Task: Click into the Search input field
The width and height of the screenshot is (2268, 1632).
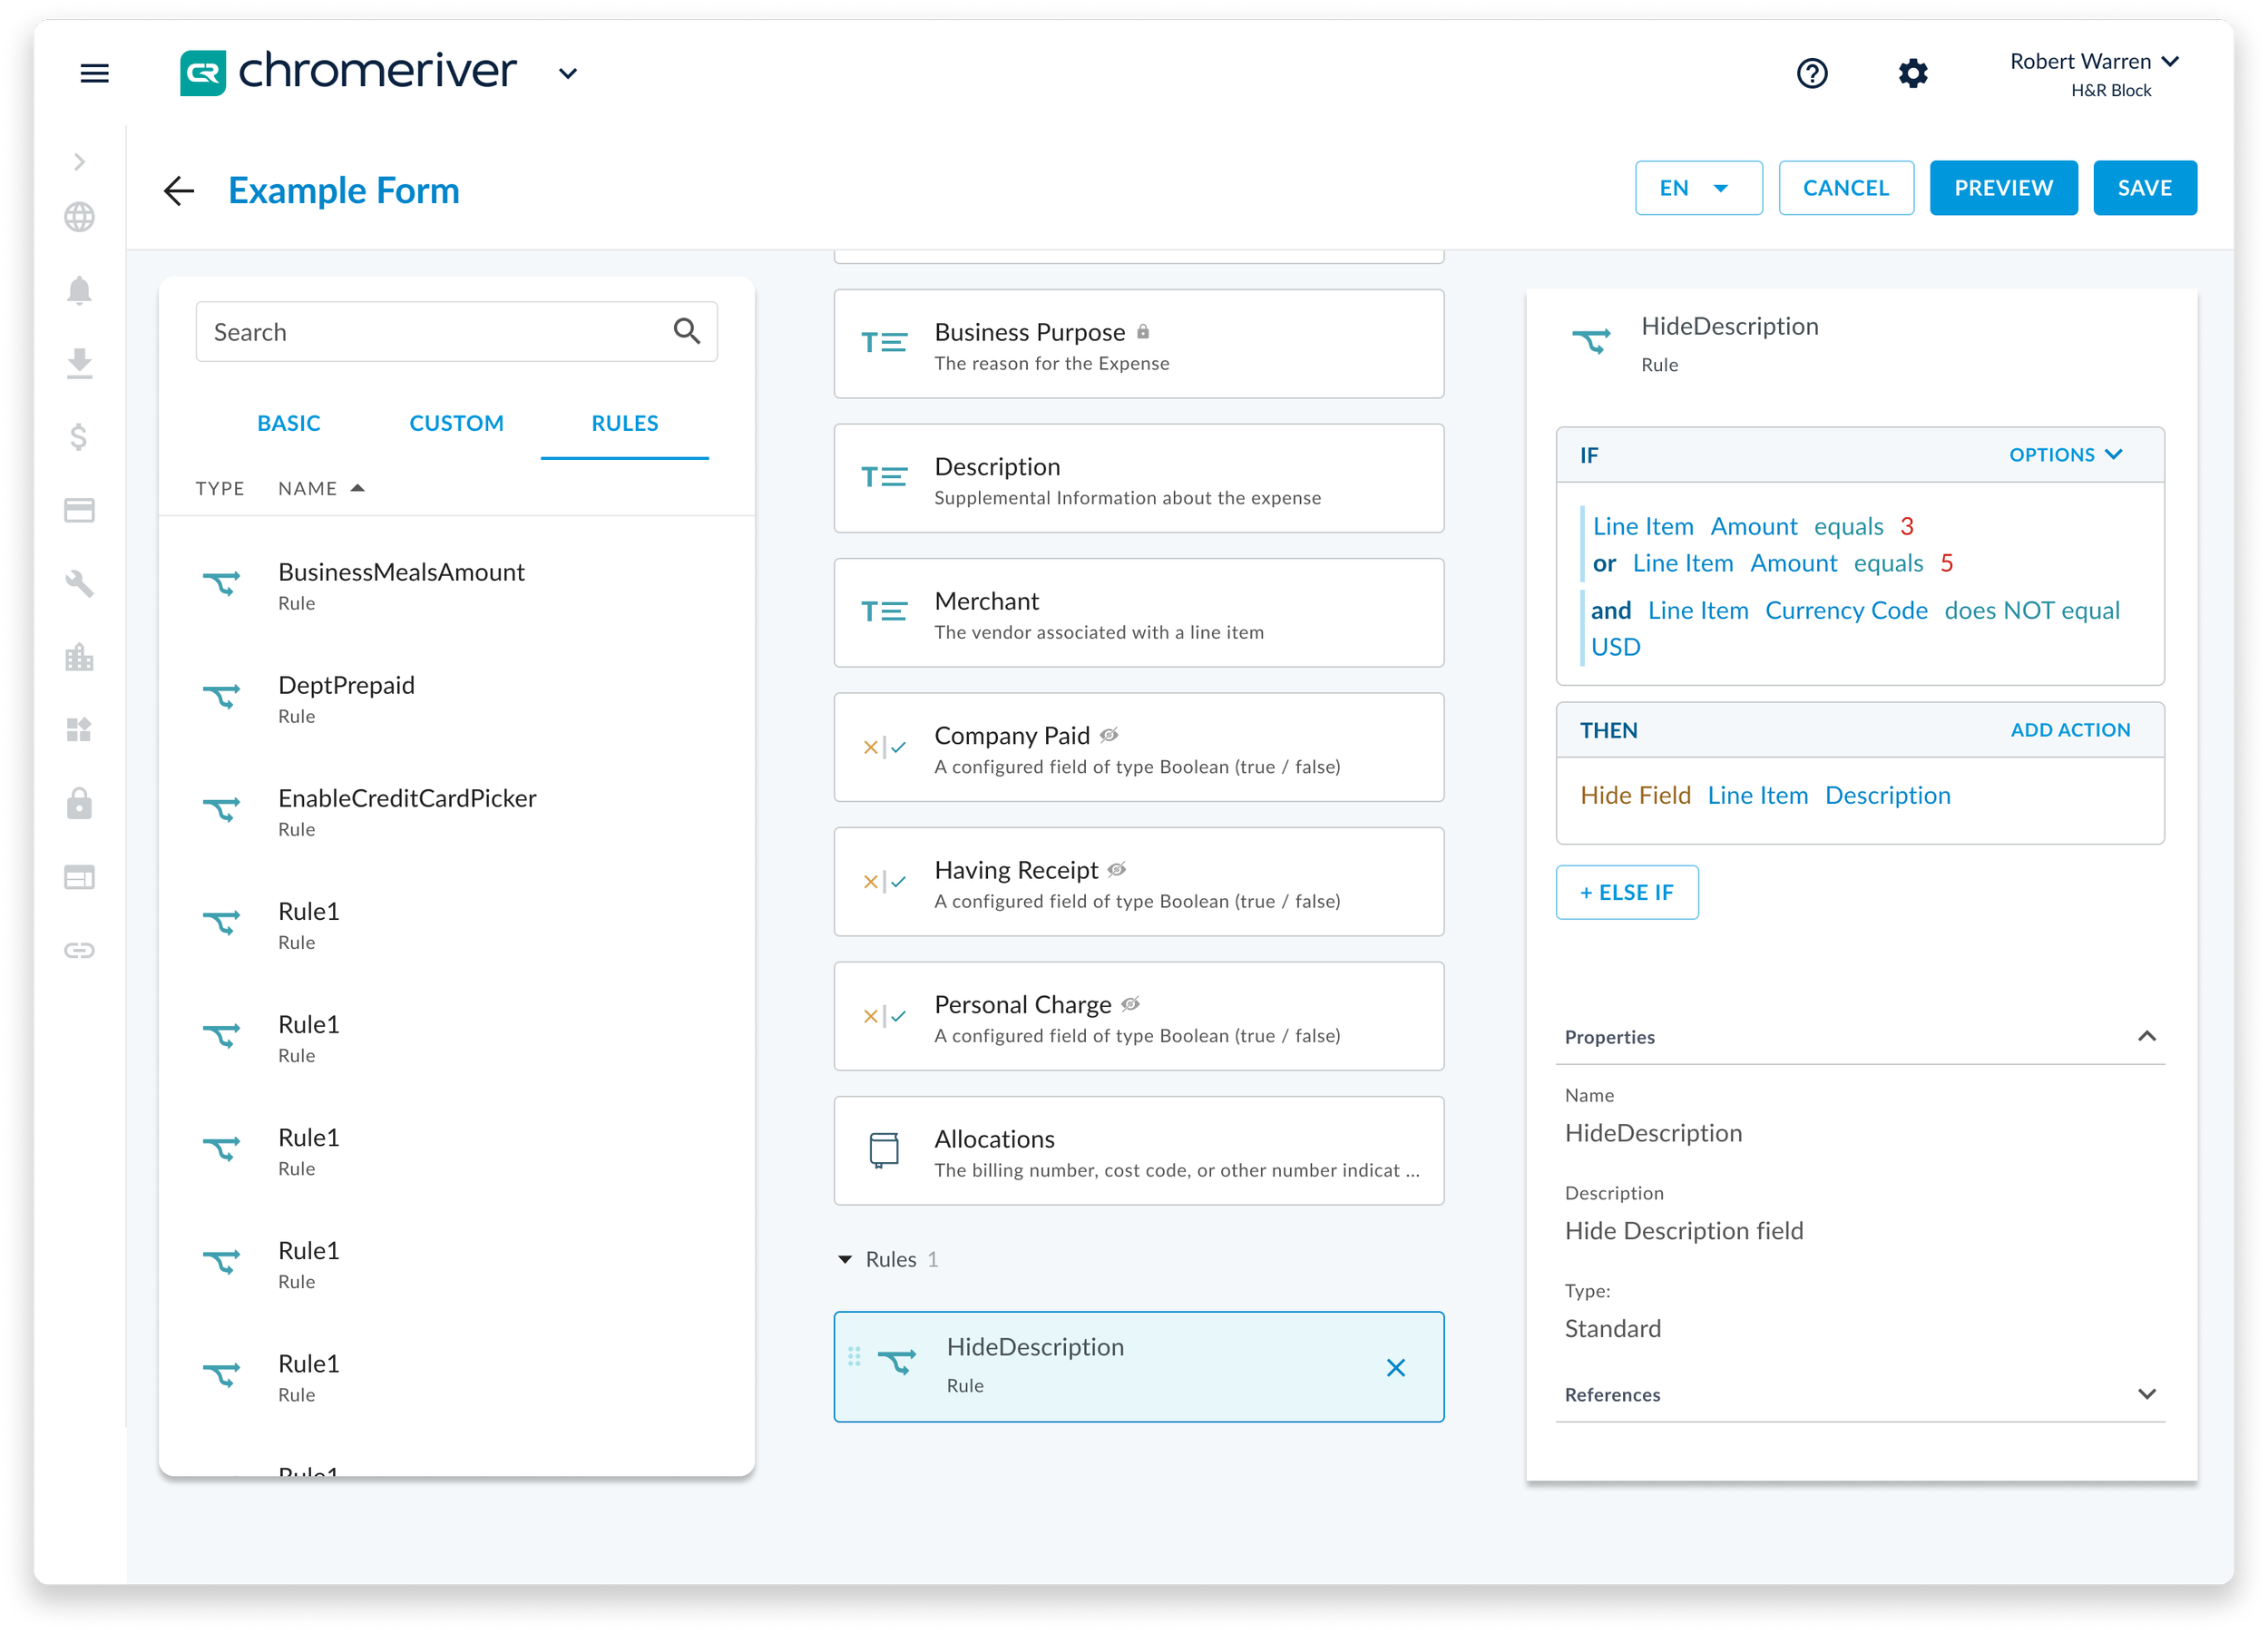Action: (x=430, y=332)
